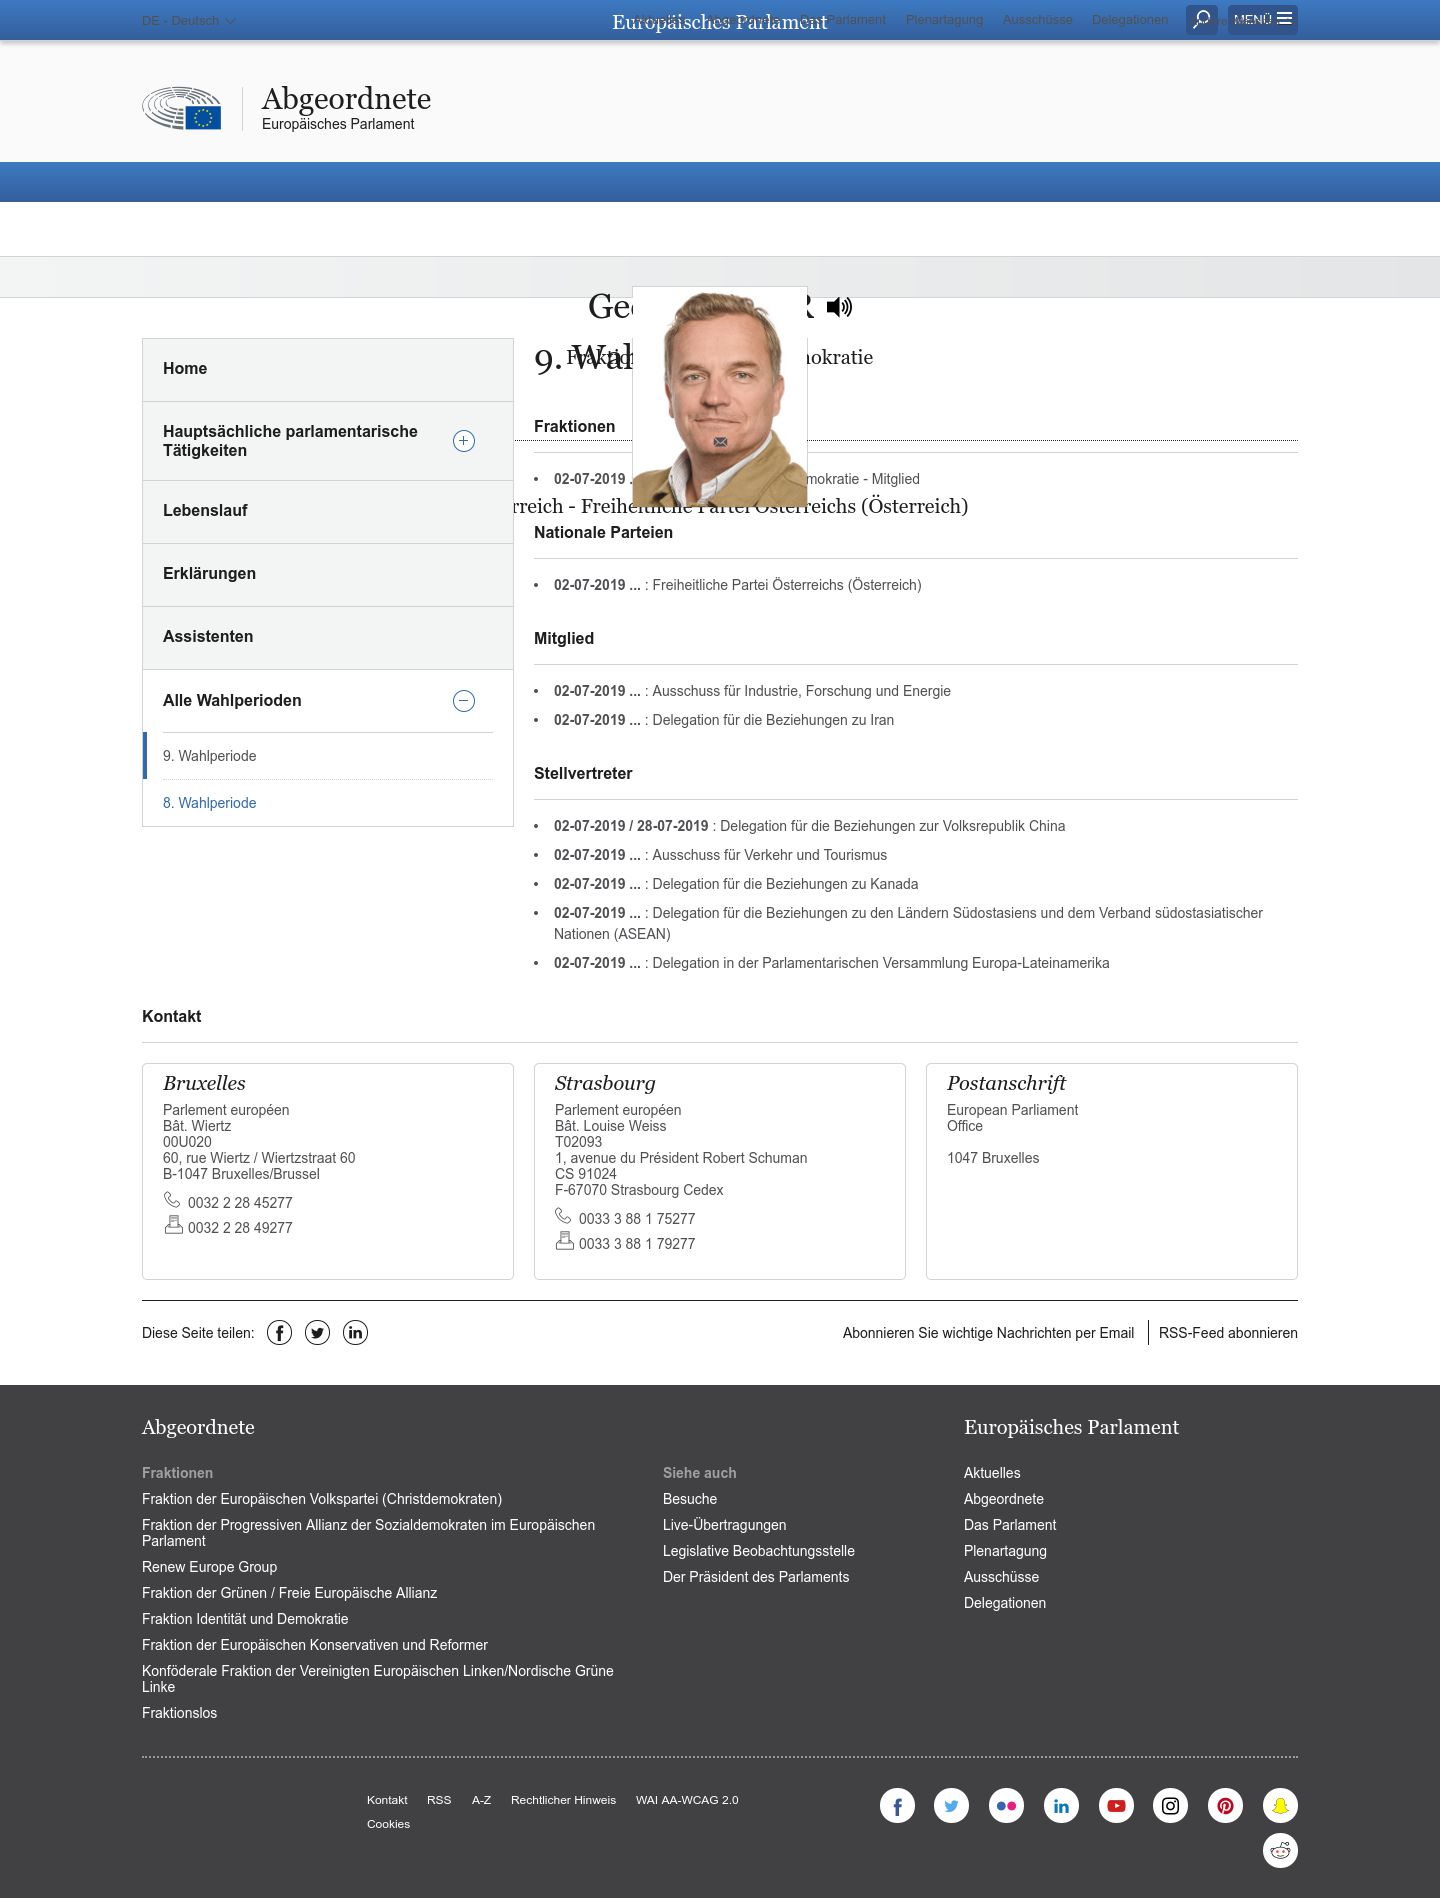Click the European Parliament logo
Screen dimensions: 1440x1898
[182, 108]
